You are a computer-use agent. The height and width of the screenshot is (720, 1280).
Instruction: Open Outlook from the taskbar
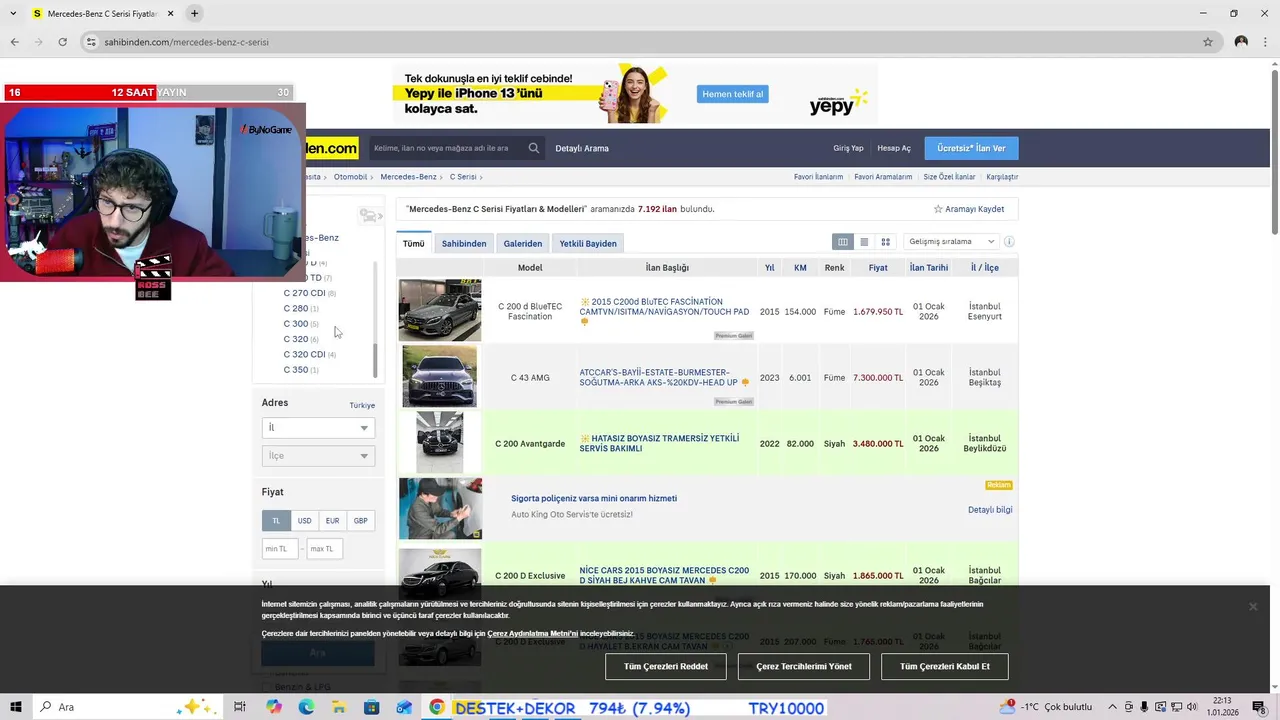404,707
